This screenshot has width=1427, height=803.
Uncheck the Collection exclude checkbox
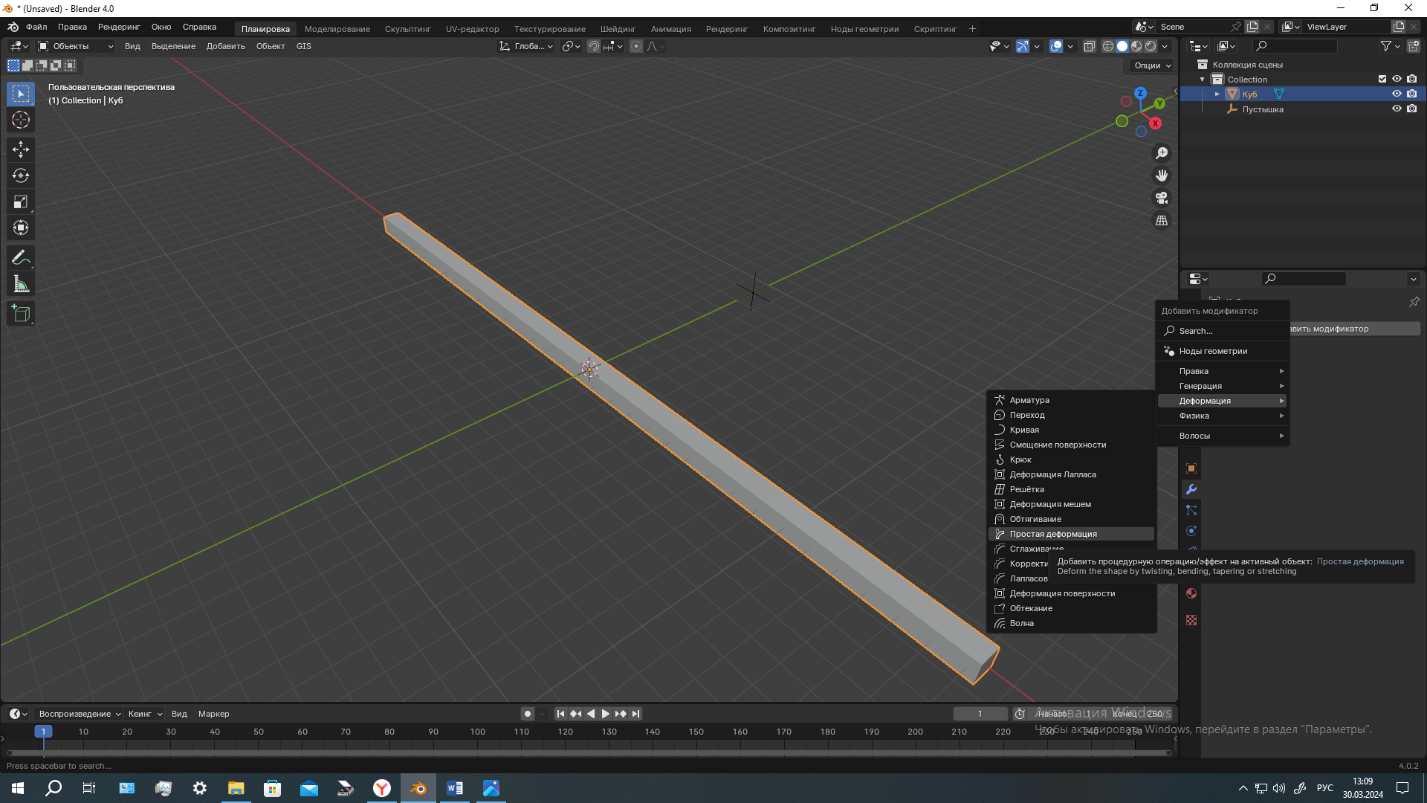[1382, 79]
